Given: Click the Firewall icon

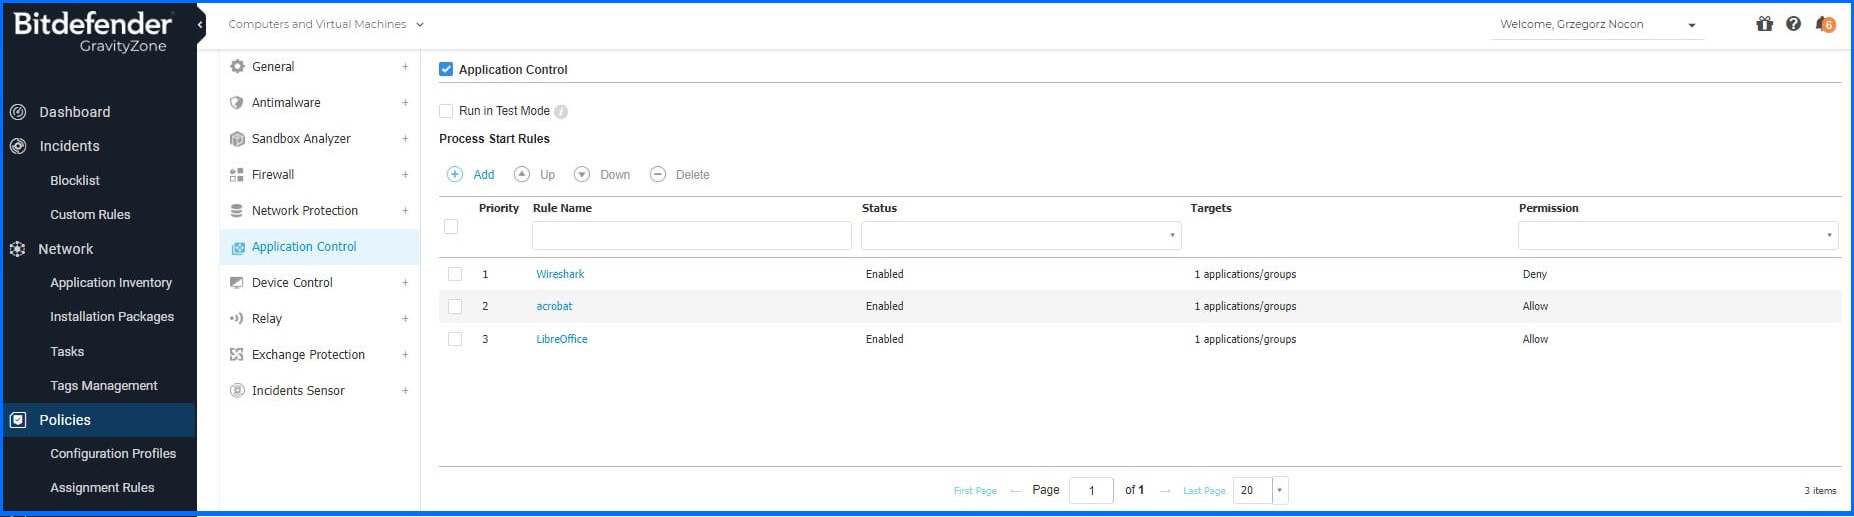Looking at the screenshot, I should [x=237, y=174].
